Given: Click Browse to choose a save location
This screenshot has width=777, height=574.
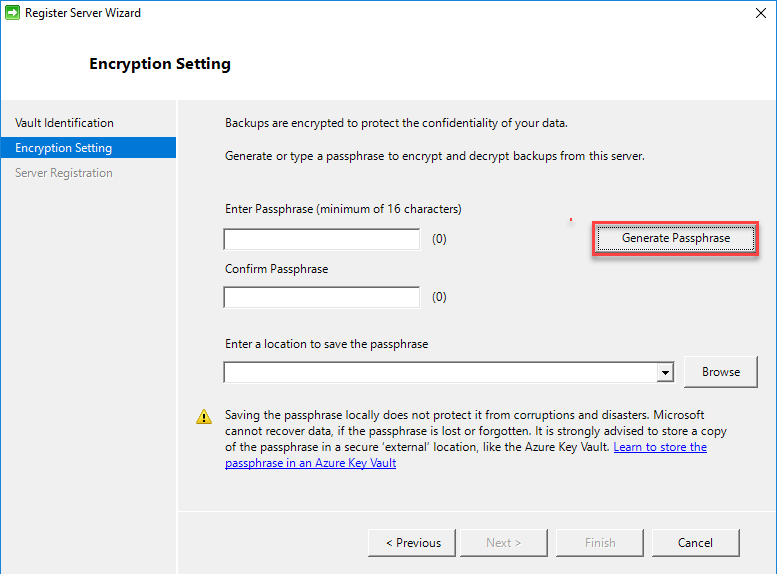Looking at the screenshot, I should point(721,372).
